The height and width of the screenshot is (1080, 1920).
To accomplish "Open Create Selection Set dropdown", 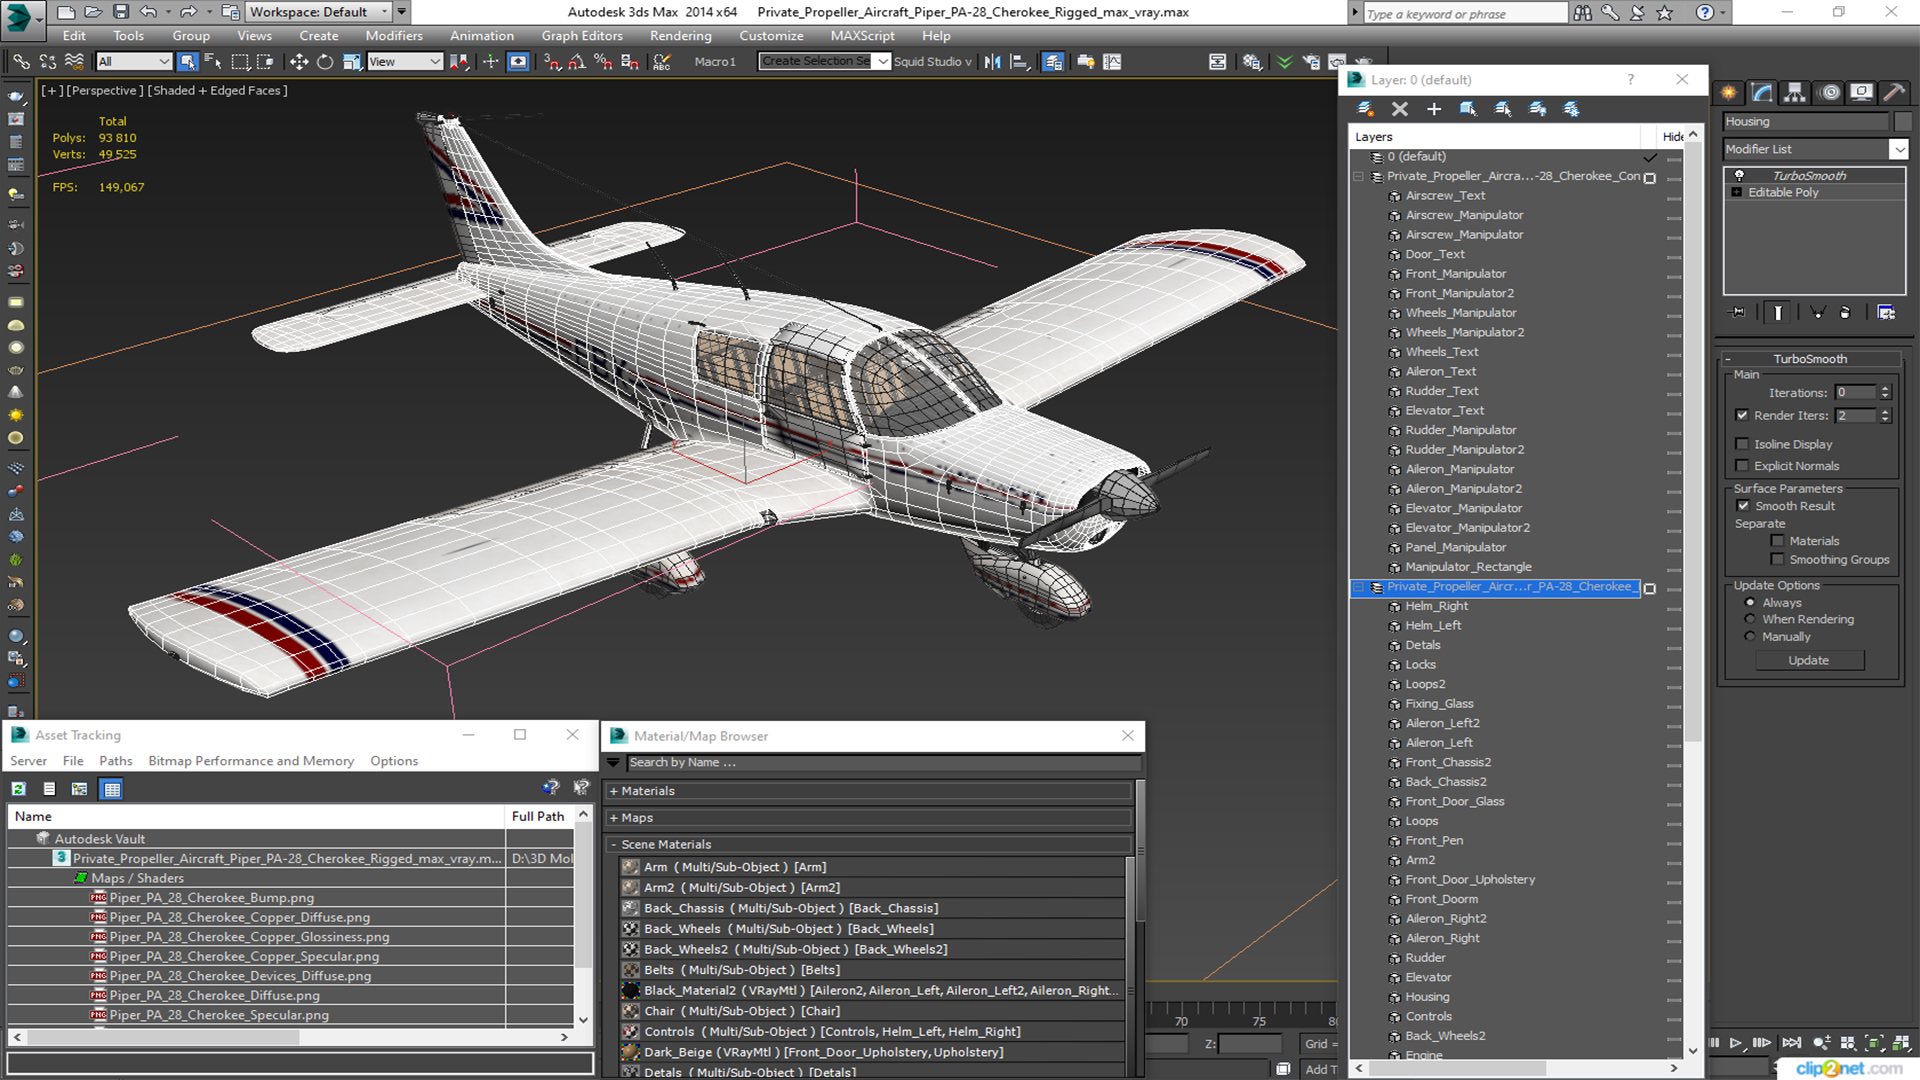I will click(x=882, y=62).
